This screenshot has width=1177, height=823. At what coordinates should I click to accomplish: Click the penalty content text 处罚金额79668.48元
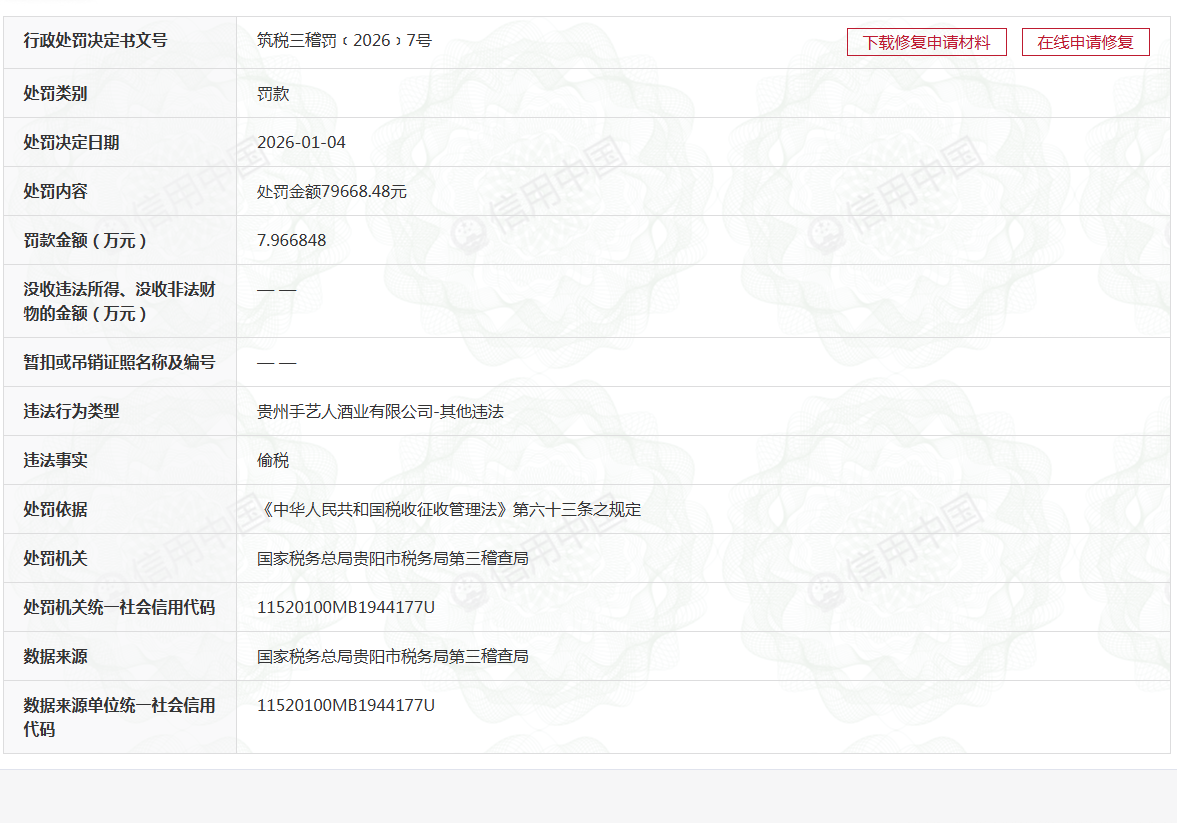pos(331,191)
